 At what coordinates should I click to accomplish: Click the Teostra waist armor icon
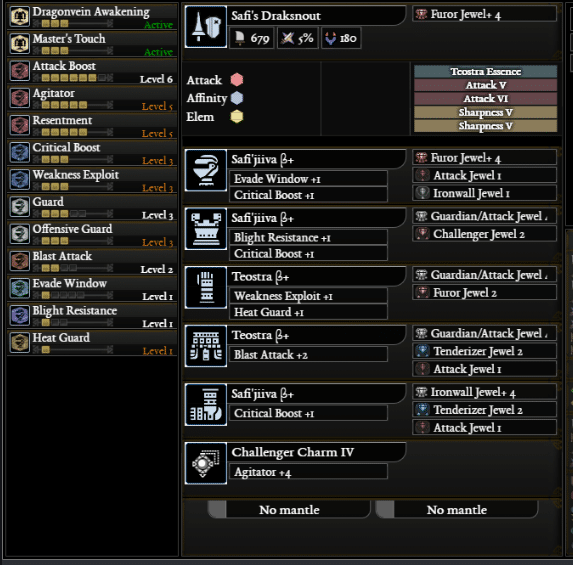tap(206, 346)
